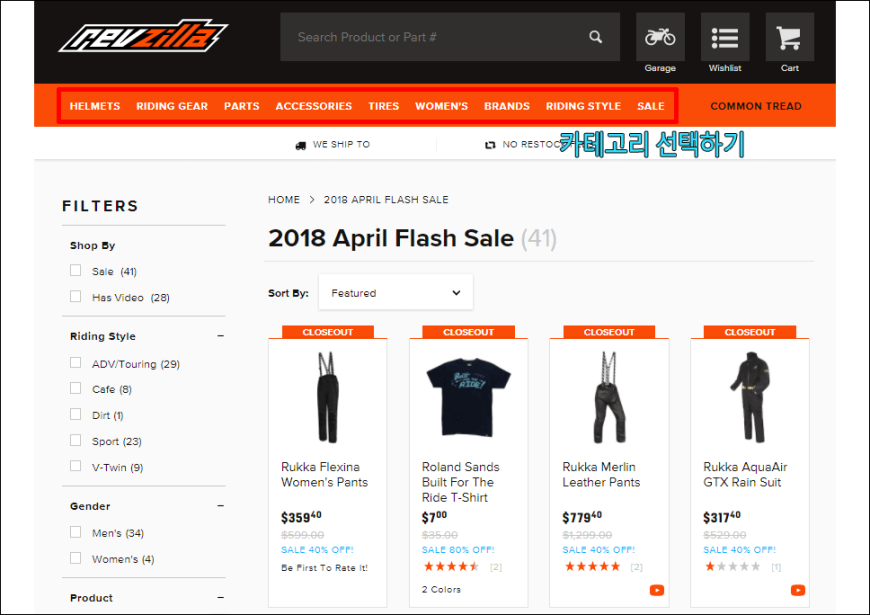
Task: Check the Sale (41) filter
Action: [x=75, y=270]
